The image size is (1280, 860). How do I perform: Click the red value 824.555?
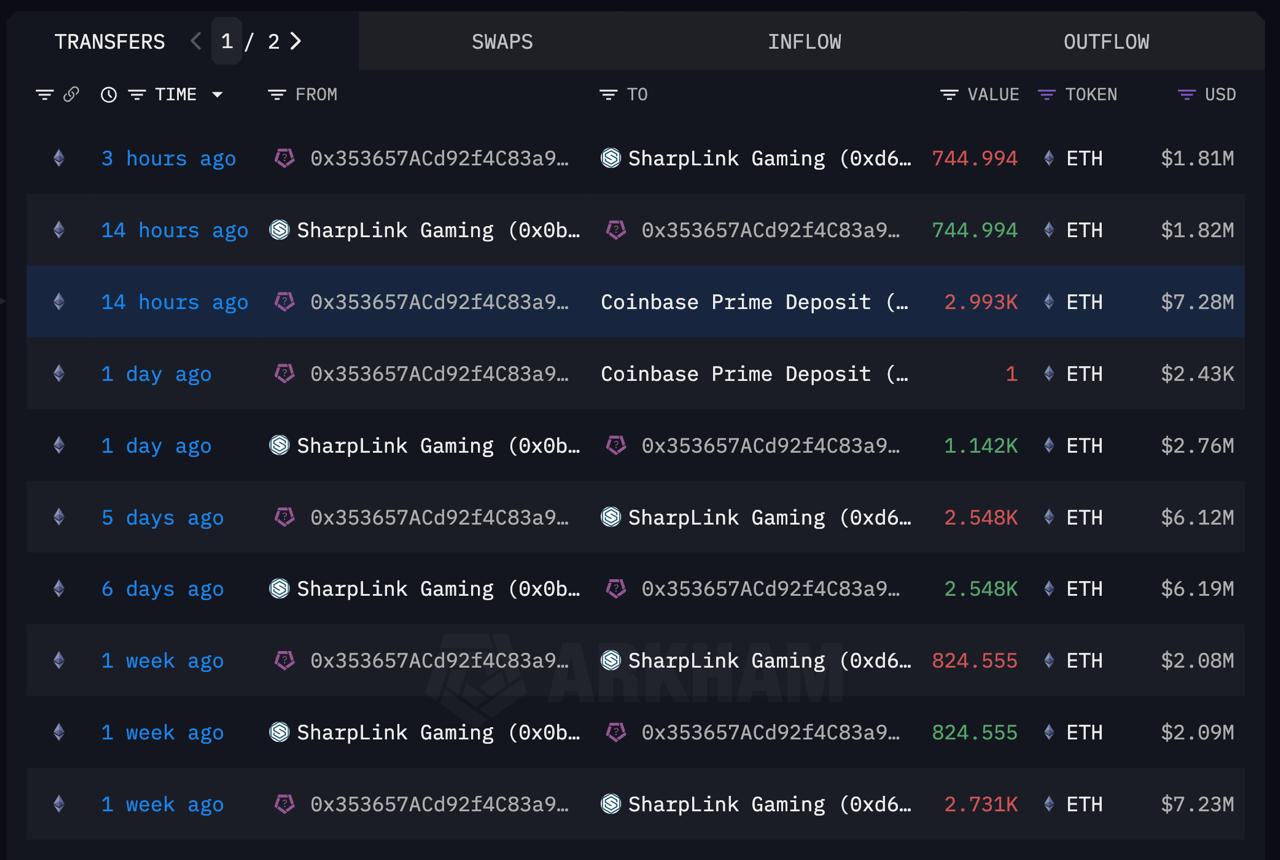click(975, 661)
